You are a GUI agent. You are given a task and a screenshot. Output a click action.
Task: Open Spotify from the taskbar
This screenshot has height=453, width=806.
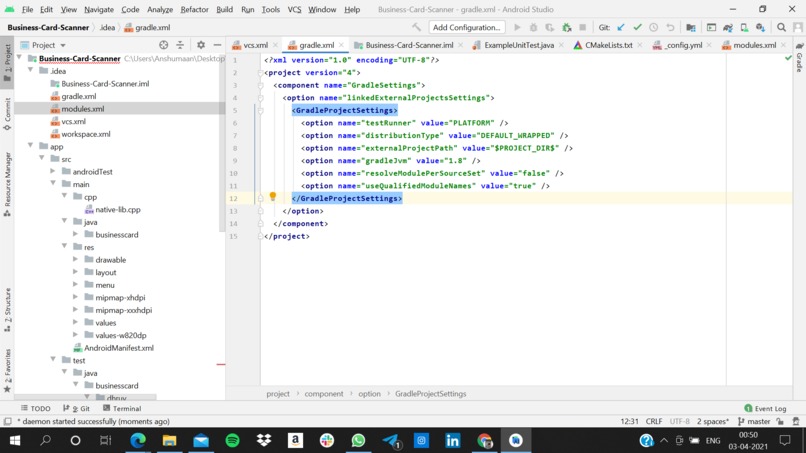232,441
